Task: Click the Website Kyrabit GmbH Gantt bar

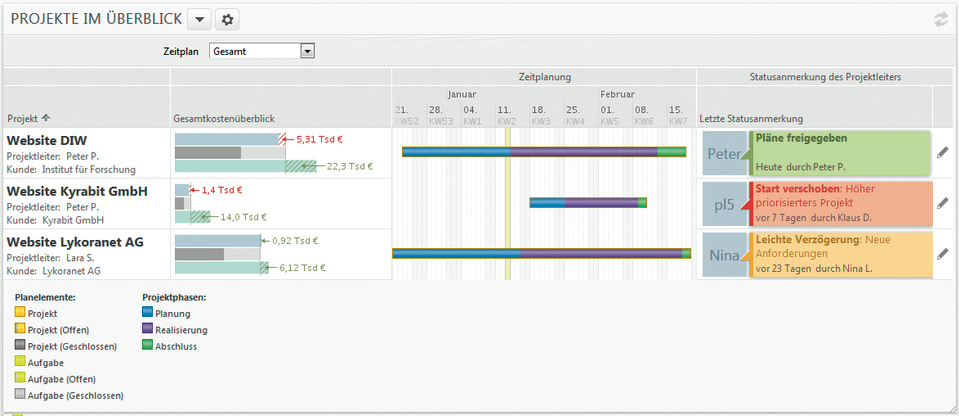Action: (588, 203)
